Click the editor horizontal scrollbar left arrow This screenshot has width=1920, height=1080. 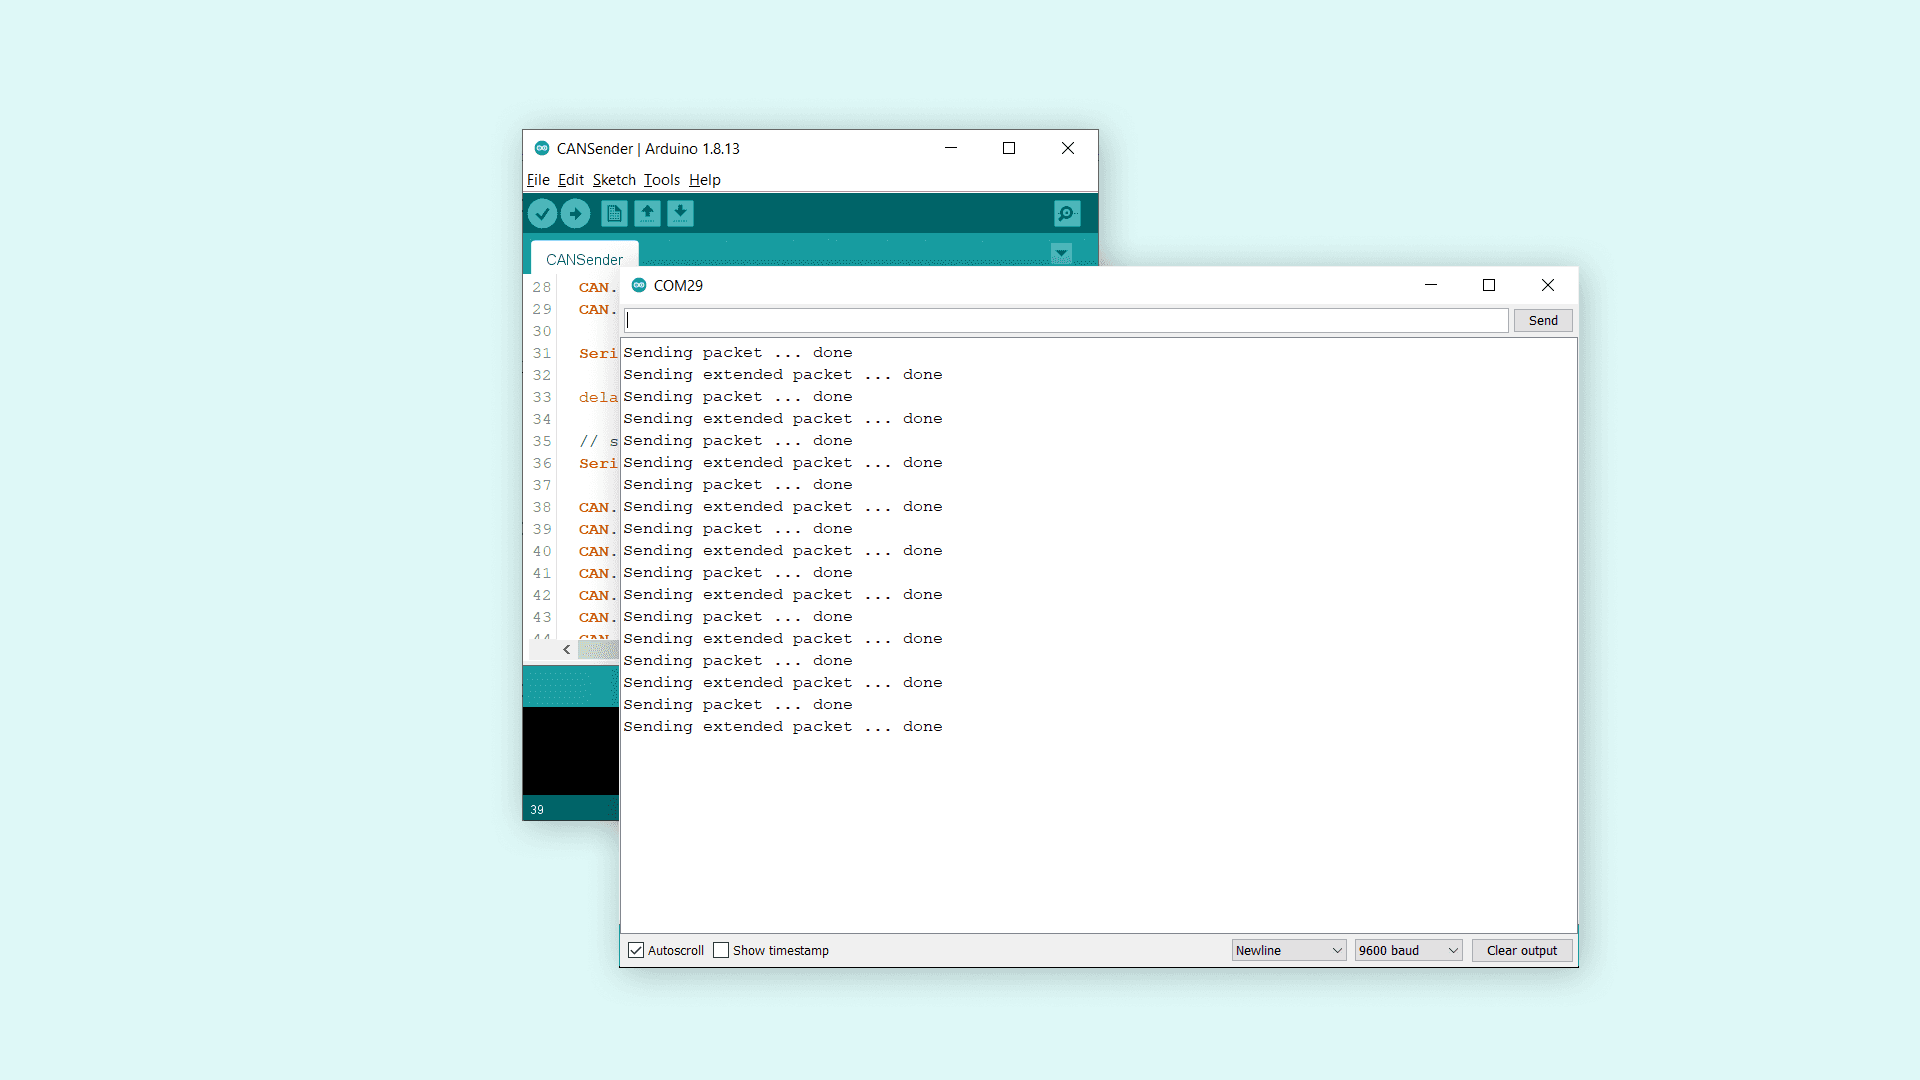[567, 649]
